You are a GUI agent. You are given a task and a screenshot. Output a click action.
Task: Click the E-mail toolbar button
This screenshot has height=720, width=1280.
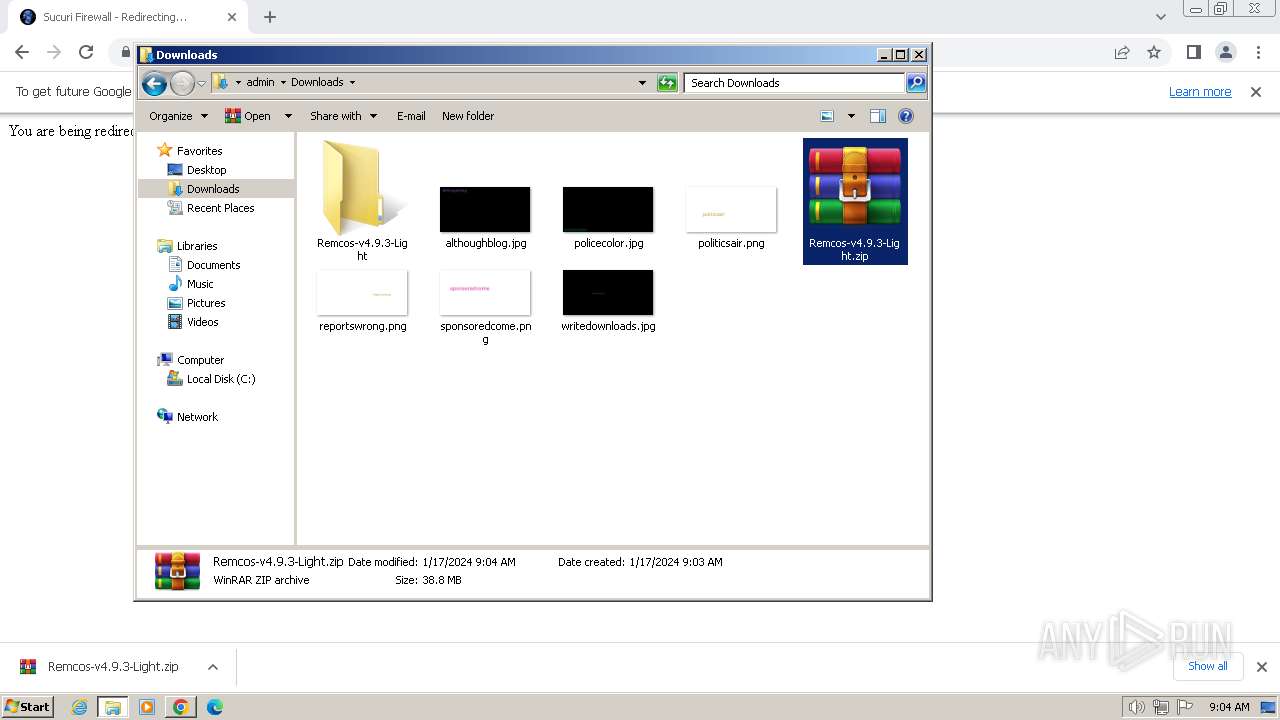coord(411,116)
